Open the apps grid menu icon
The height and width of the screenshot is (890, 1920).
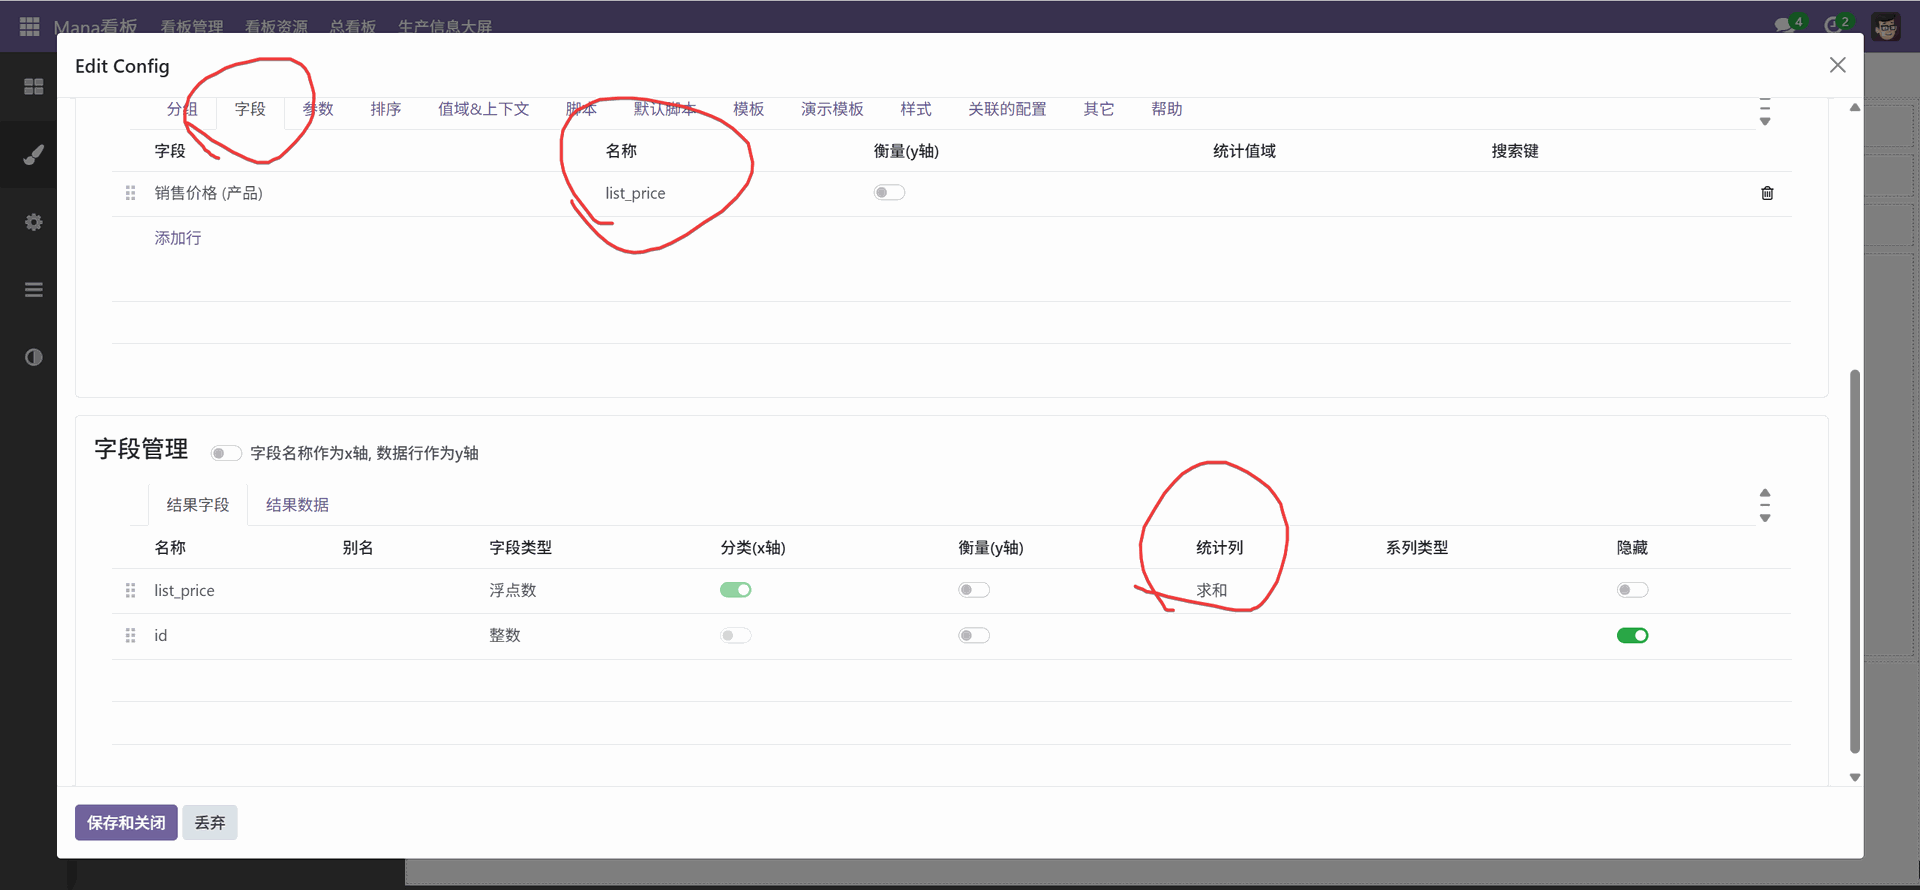point(30,26)
